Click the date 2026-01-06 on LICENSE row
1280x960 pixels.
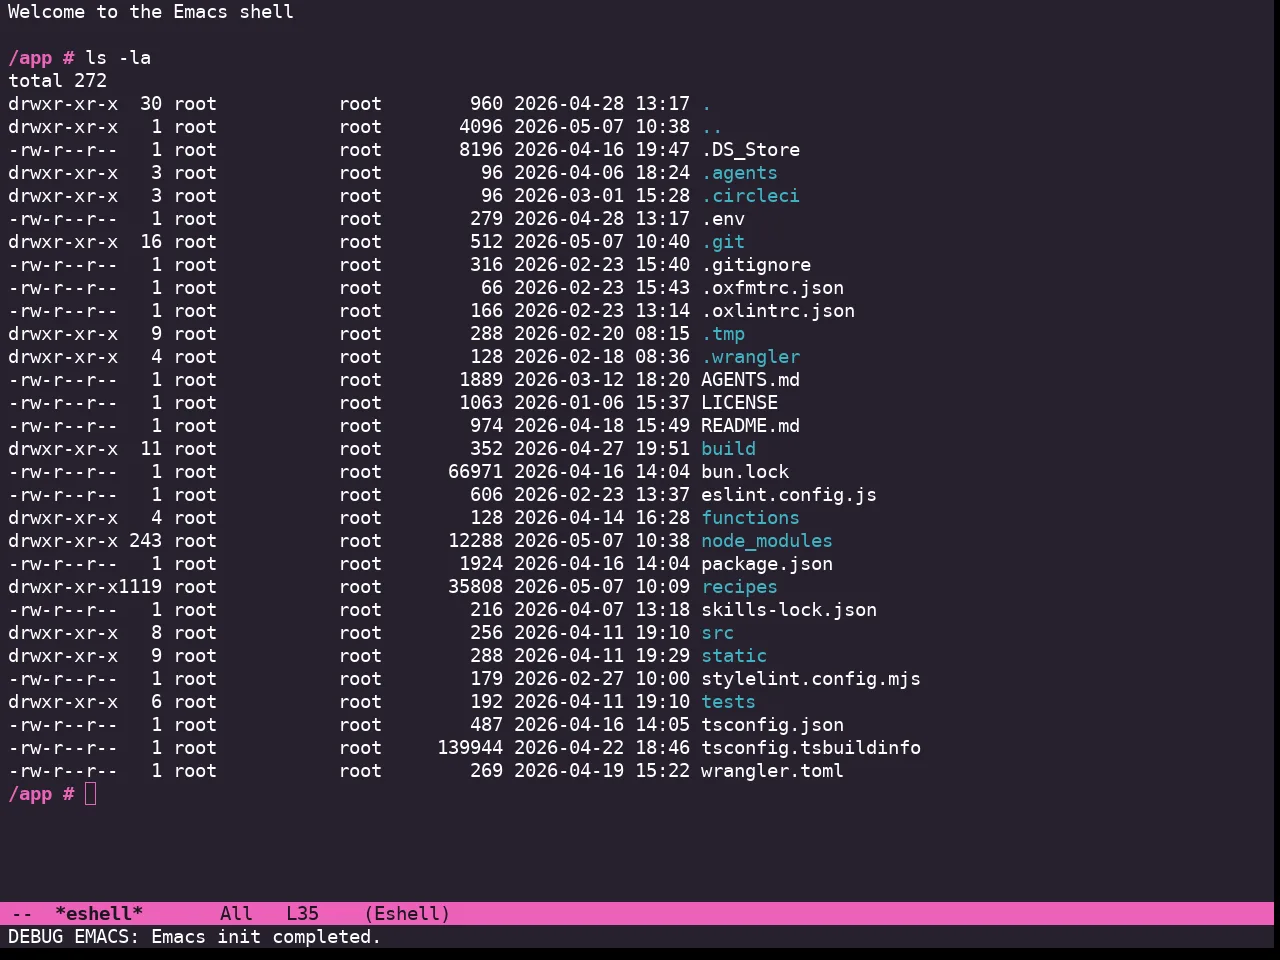[x=569, y=403]
